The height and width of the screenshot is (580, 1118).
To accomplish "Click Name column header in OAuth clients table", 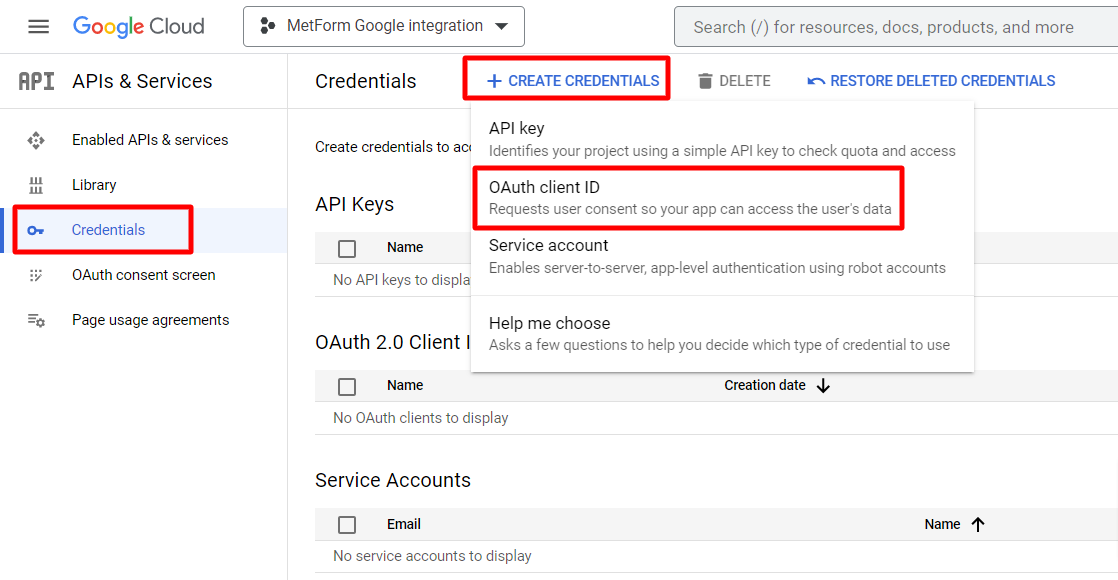I will click(x=405, y=385).
